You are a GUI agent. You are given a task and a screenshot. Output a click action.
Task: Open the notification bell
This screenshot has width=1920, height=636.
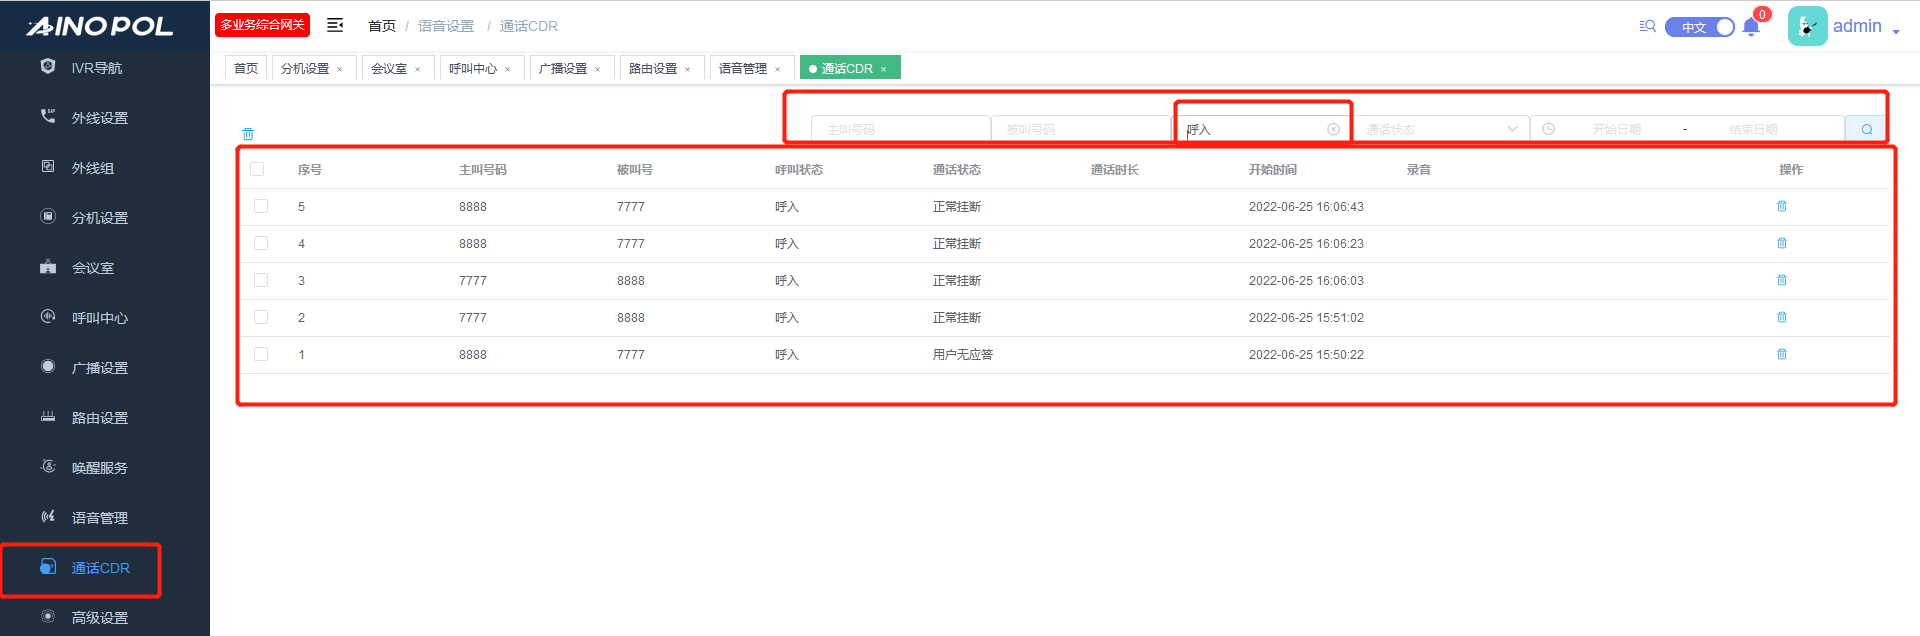(1751, 27)
